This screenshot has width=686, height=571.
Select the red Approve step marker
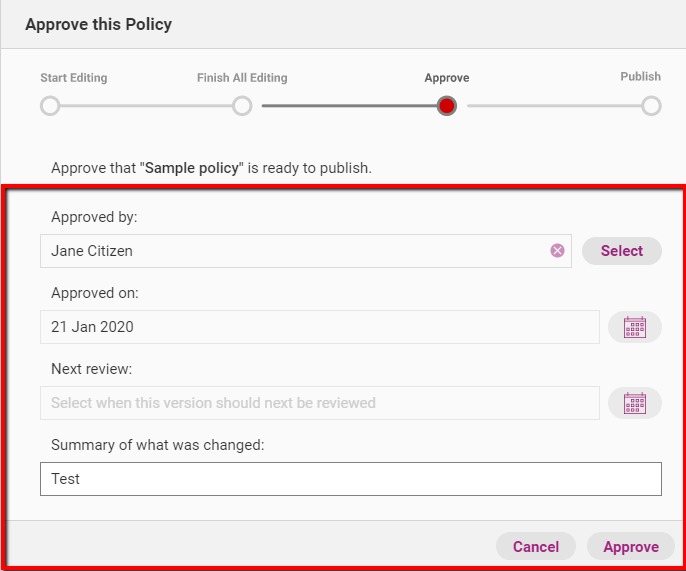(x=447, y=106)
